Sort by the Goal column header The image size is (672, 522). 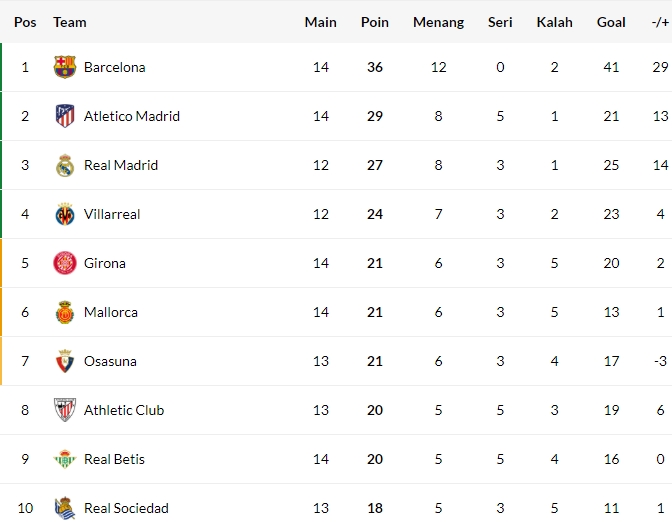point(611,22)
